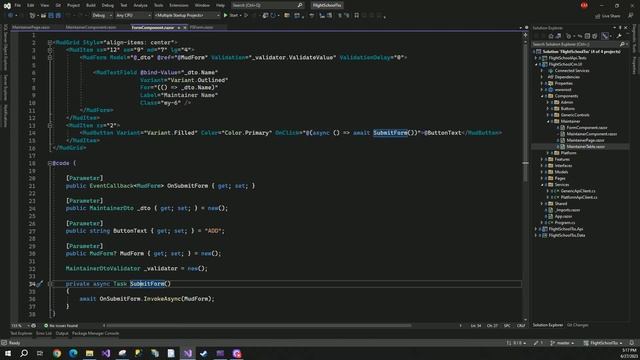This screenshot has width=640, height=360.
Task: Open the Windows Start menu
Action: [x=8, y=353]
